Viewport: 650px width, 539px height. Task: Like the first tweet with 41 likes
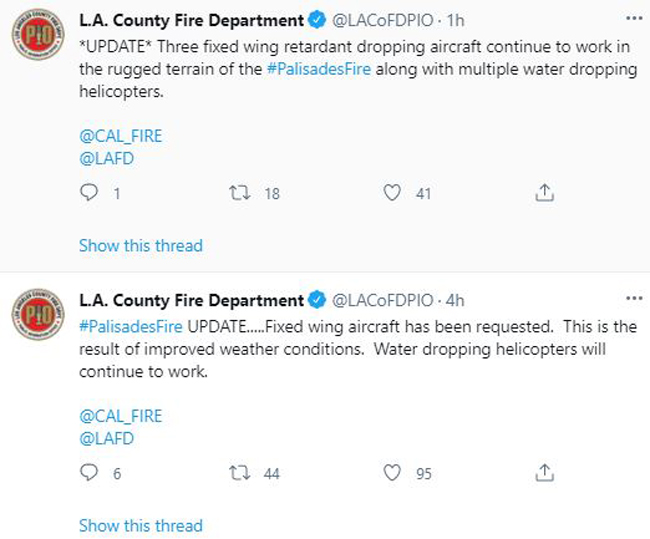(x=392, y=193)
